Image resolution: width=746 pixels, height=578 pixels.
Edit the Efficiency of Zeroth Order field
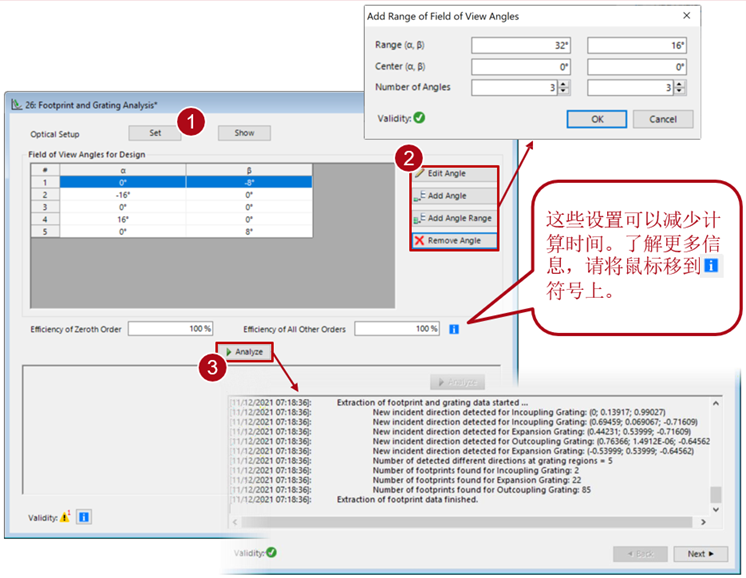tap(170, 329)
